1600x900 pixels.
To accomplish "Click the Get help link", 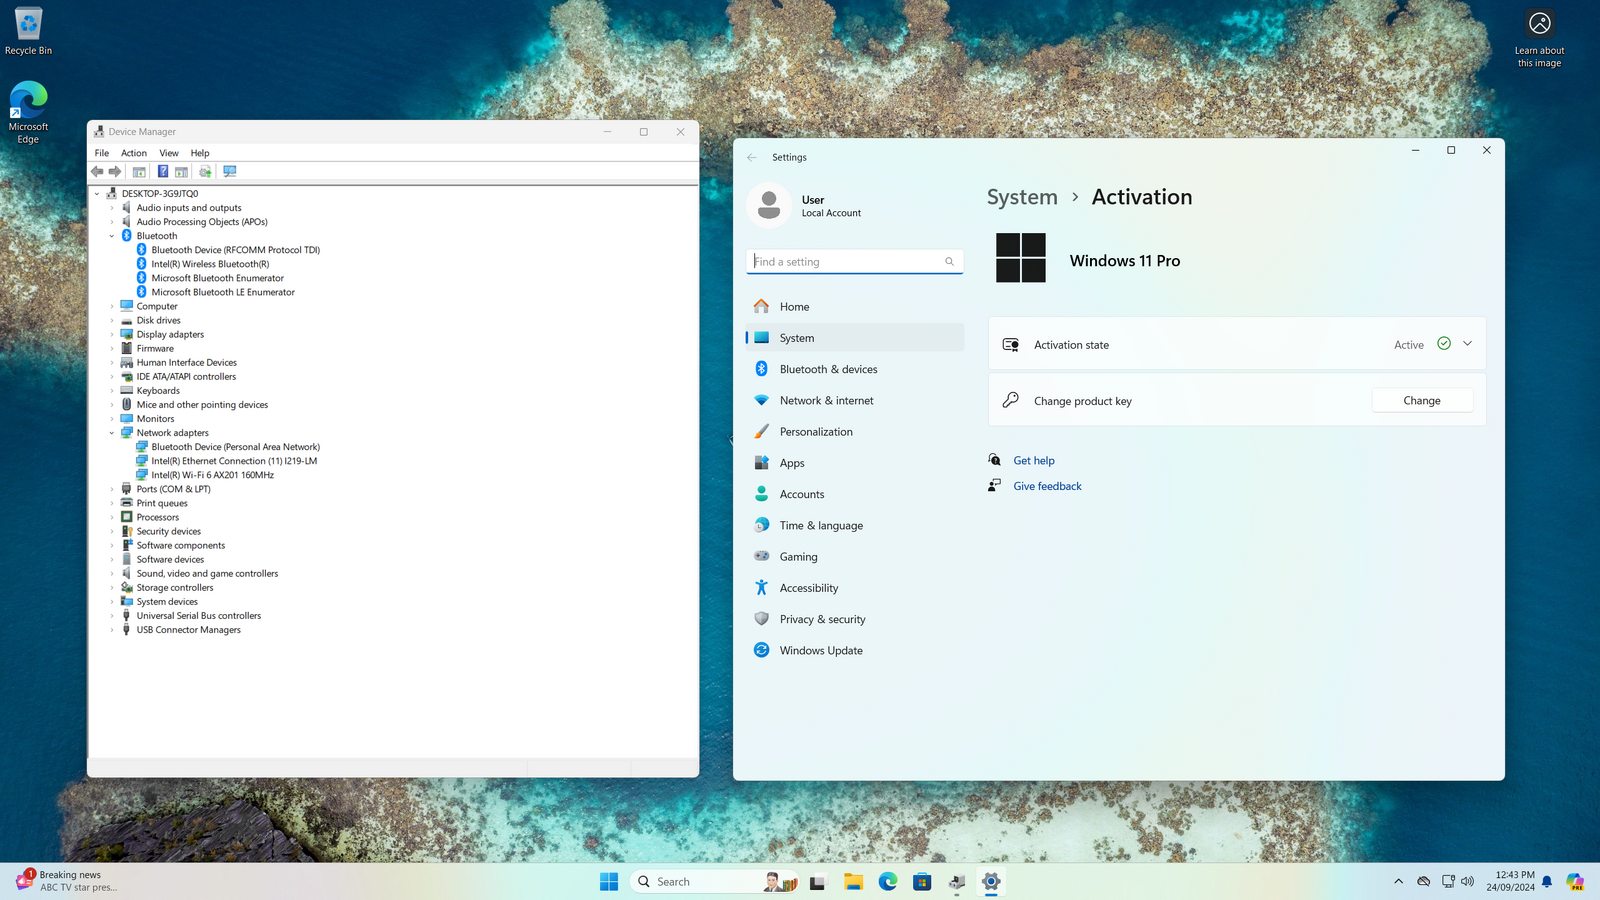I will (x=1034, y=461).
